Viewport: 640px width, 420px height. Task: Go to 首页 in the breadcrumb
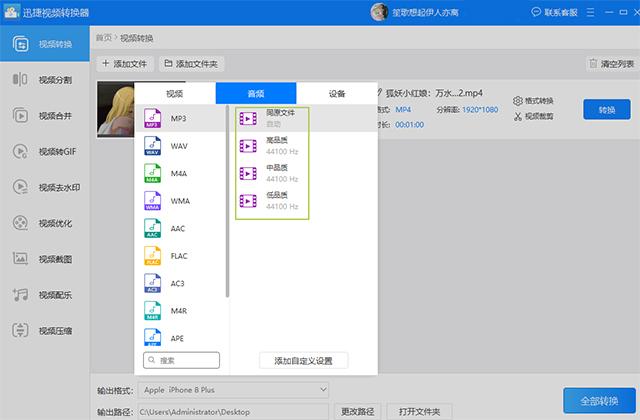pyautogui.click(x=104, y=38)
